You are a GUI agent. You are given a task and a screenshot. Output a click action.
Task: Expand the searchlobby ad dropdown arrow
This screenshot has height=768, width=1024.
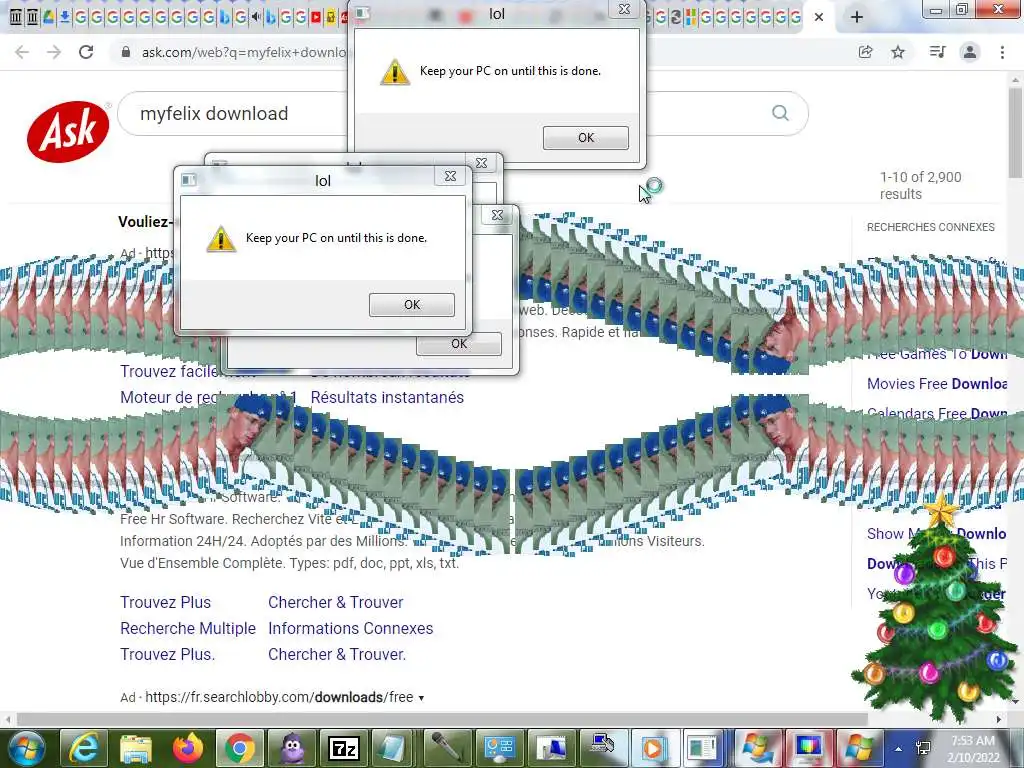coord(421,698)
